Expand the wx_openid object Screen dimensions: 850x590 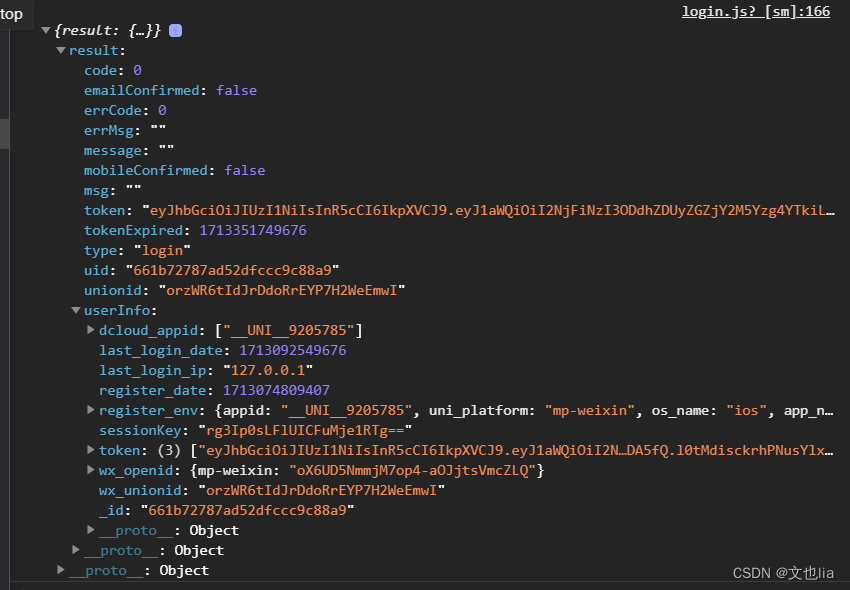pyautogui.click(x=91, y=470)
